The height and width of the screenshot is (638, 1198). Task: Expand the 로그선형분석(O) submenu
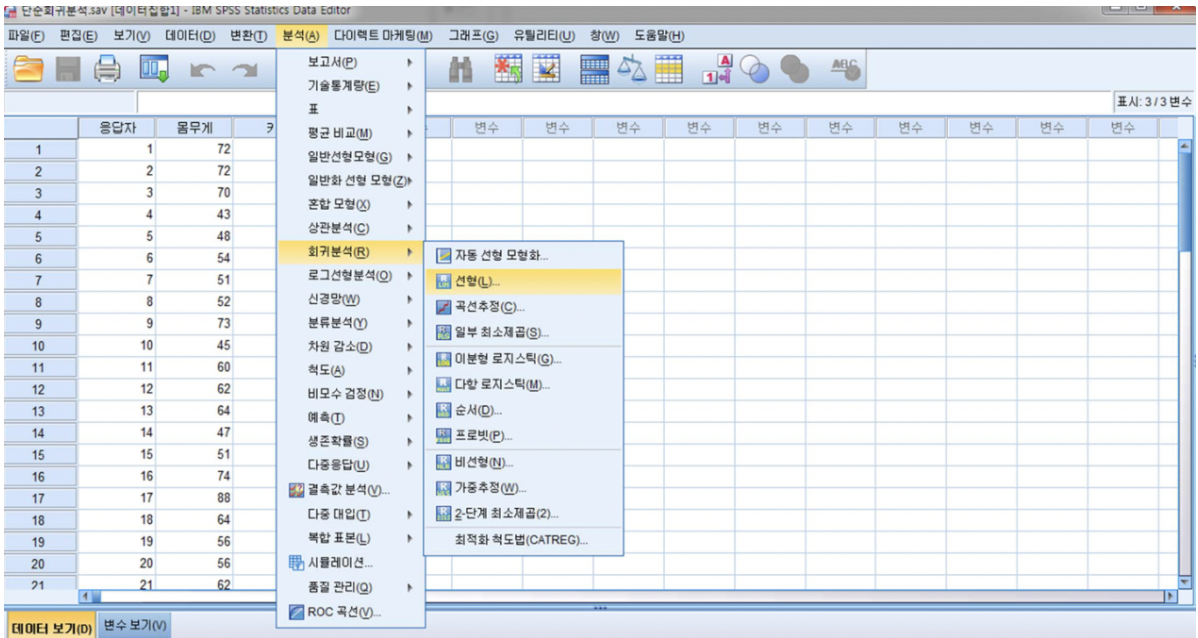pyautogui.click(x=351, y=275)
